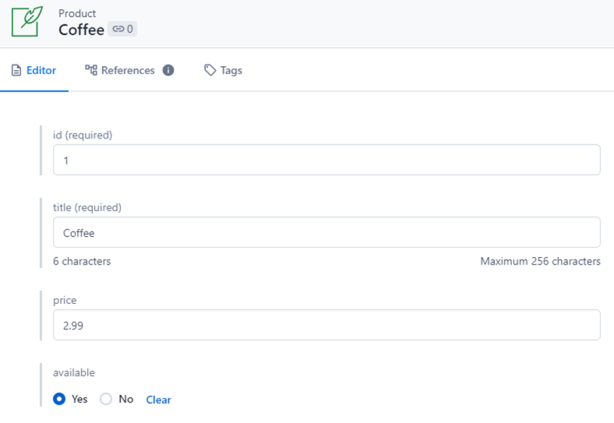Switch to the Editor tab
Image resolution: width=614 pixels, height=423 pixels.
click(34, 70)
